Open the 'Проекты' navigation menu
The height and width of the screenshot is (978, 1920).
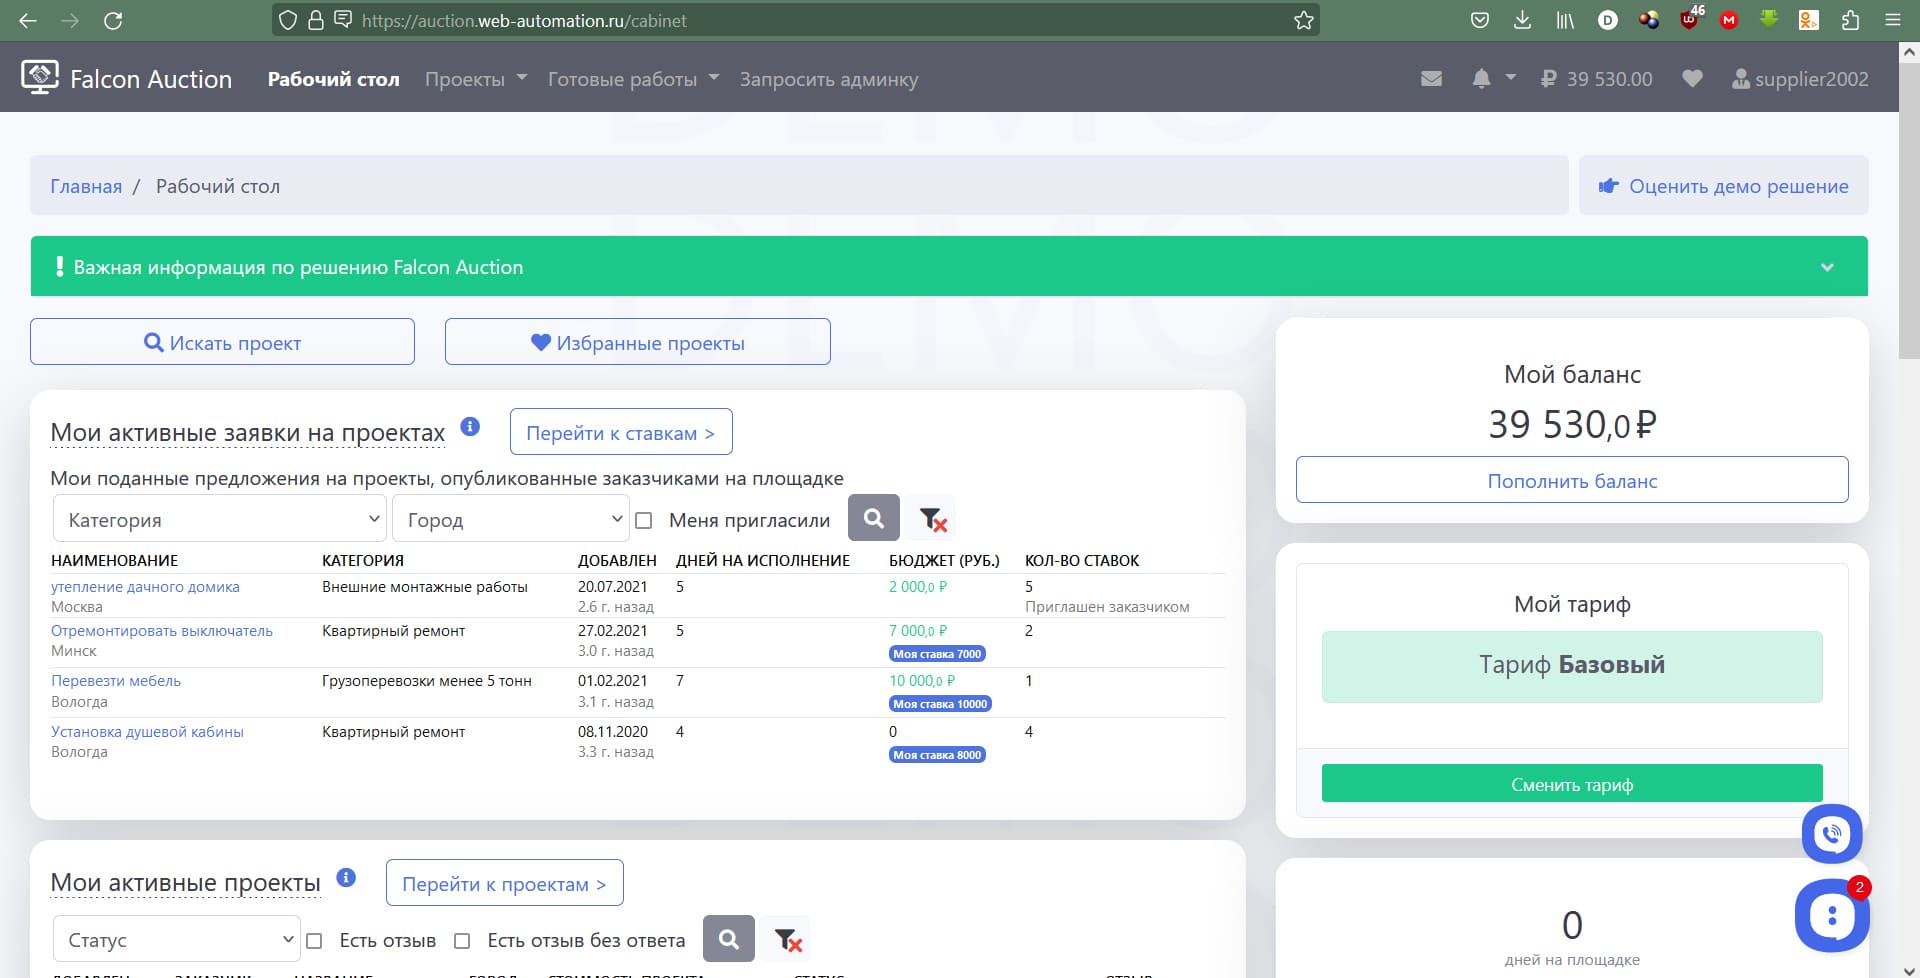[x=475, y=79]
